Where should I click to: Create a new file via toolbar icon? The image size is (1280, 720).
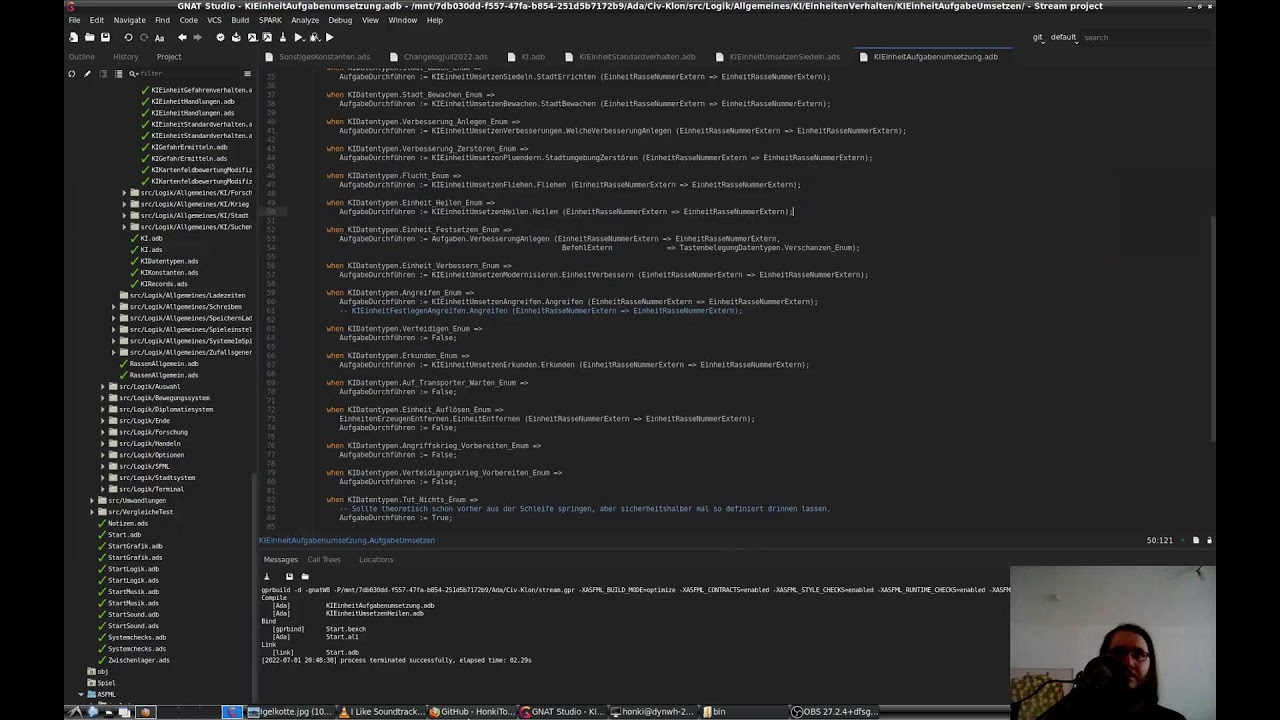tap(73, 37)
